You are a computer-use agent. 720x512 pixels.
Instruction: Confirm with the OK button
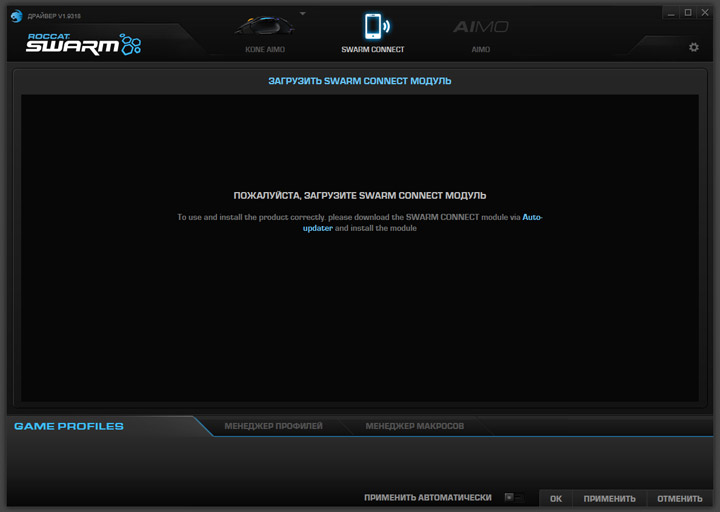point(556,499)
